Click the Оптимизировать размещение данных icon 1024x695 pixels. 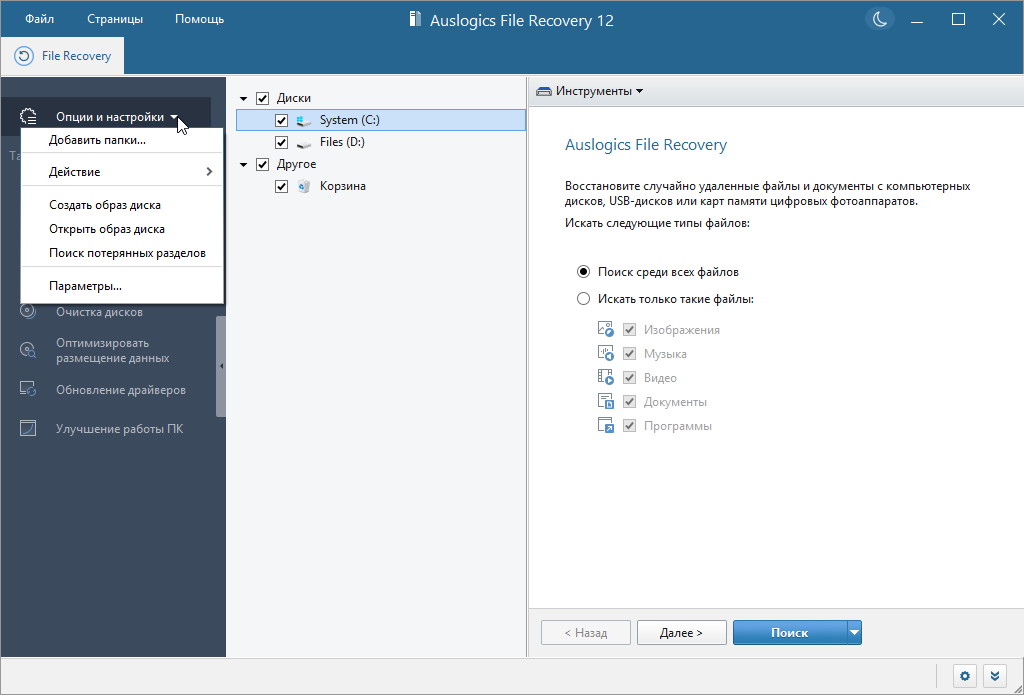28,350
